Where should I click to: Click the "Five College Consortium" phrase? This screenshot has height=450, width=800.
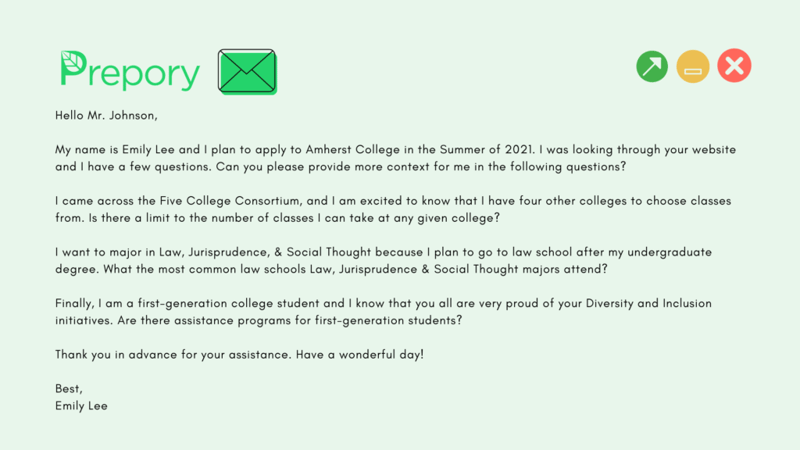pos(222,200)
